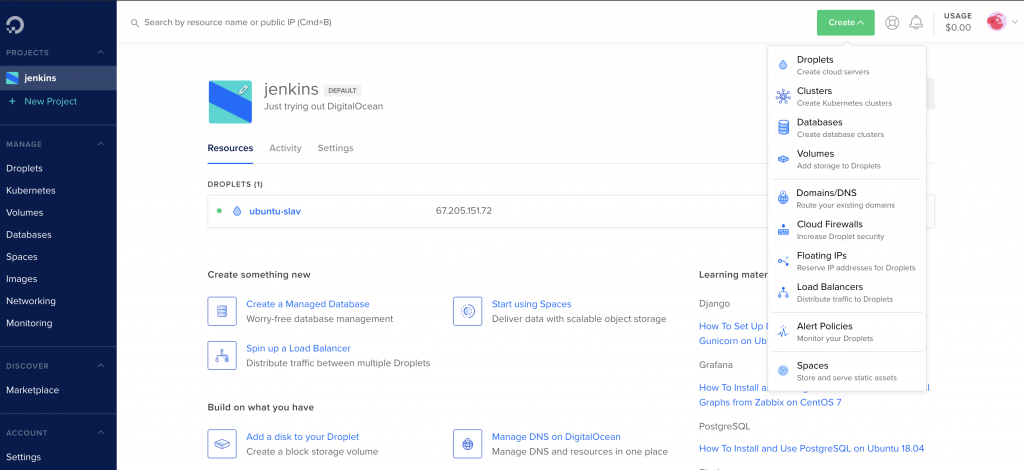Viewport: 1024px width, 470px height.
Task: Switch to the Resources tab
Action: pos(231,148)
